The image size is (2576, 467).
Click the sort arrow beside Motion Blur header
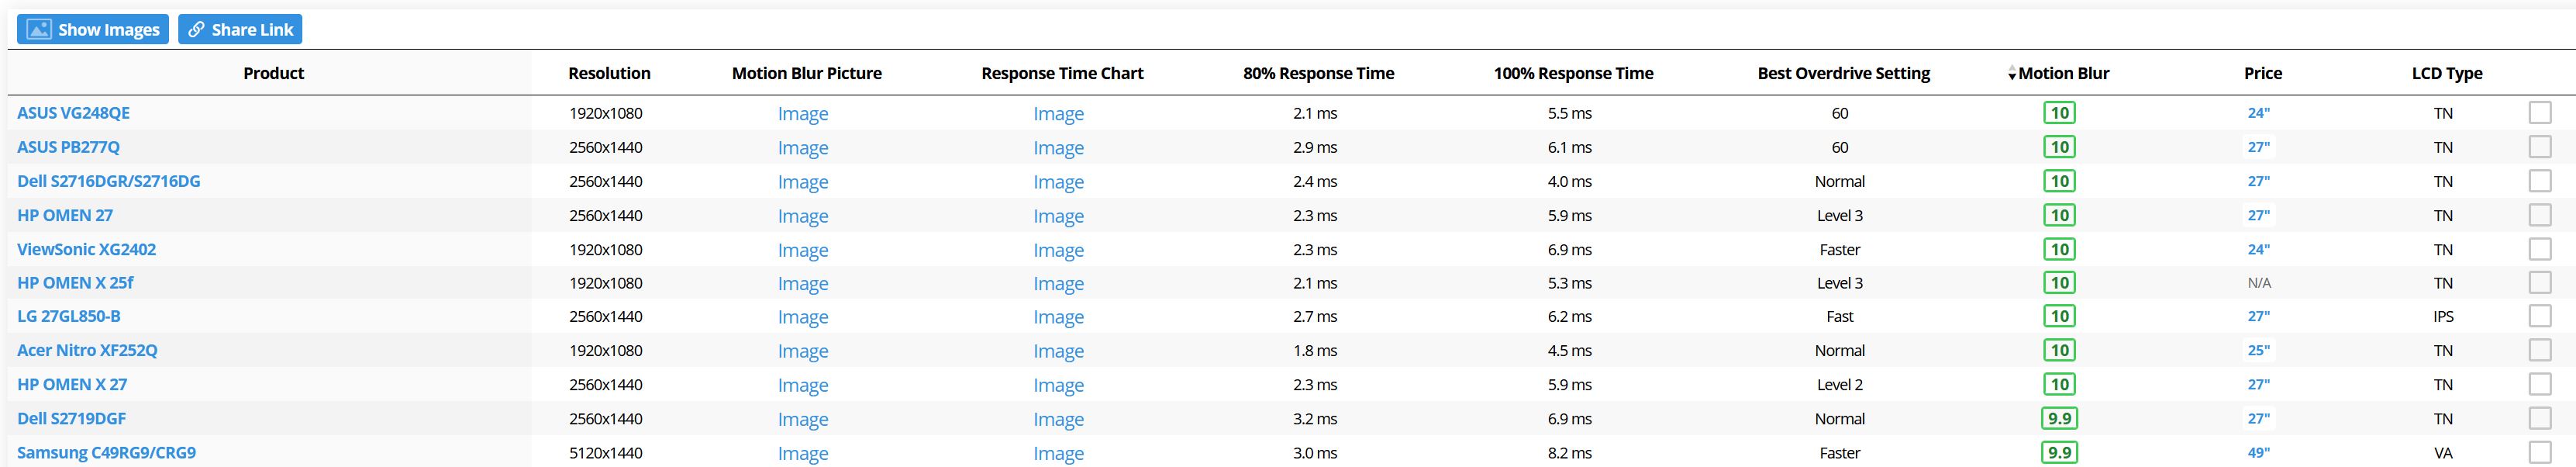2011,74
